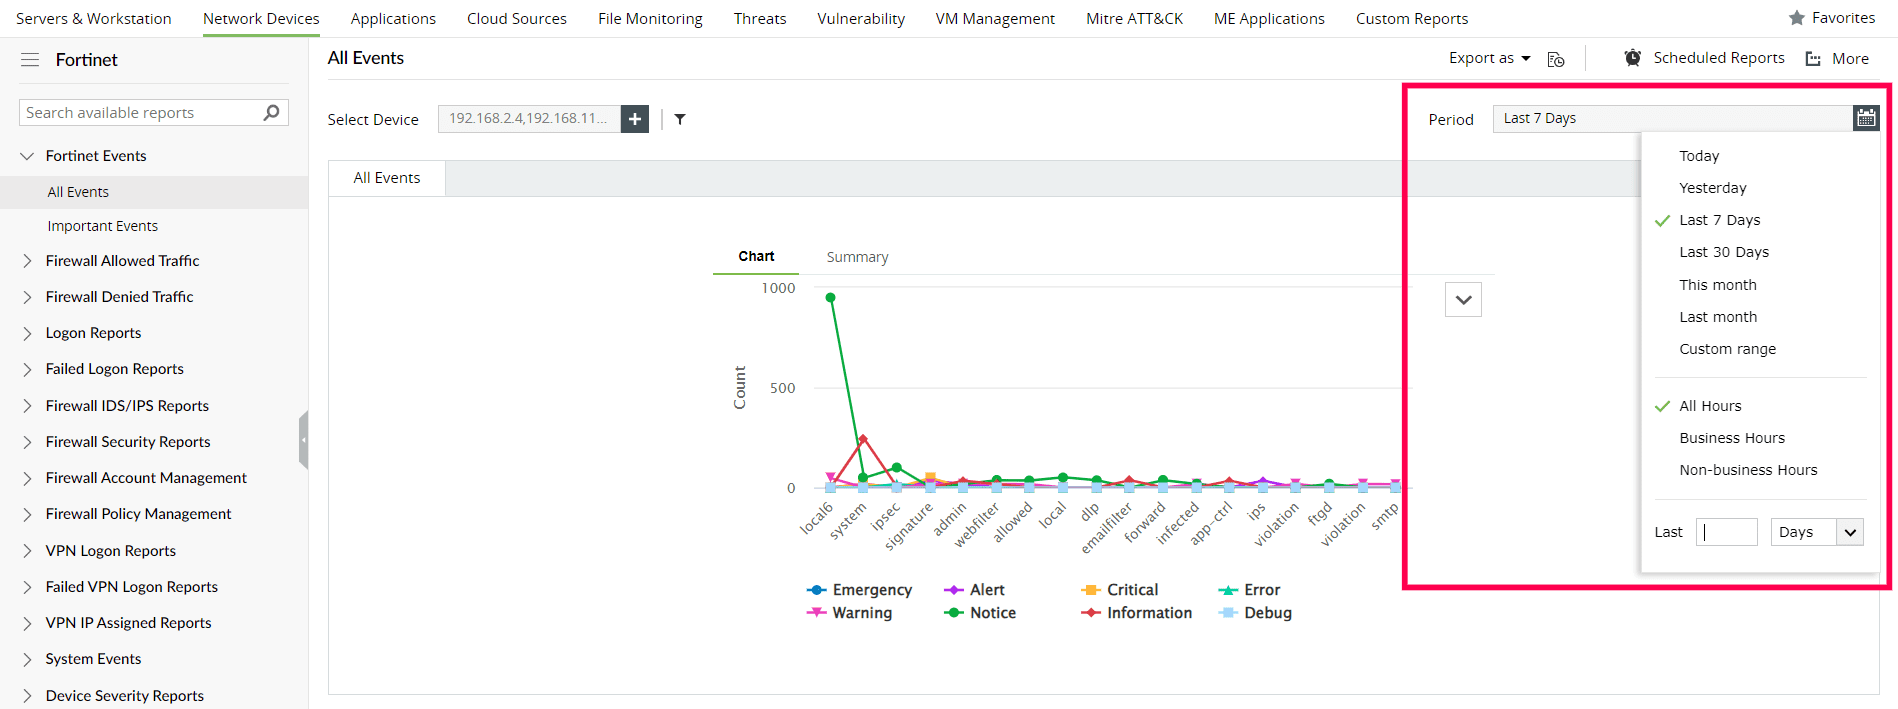Select Last 30 Days period option
This screenshot has width=1898, height=709.
click(1724, 252)
